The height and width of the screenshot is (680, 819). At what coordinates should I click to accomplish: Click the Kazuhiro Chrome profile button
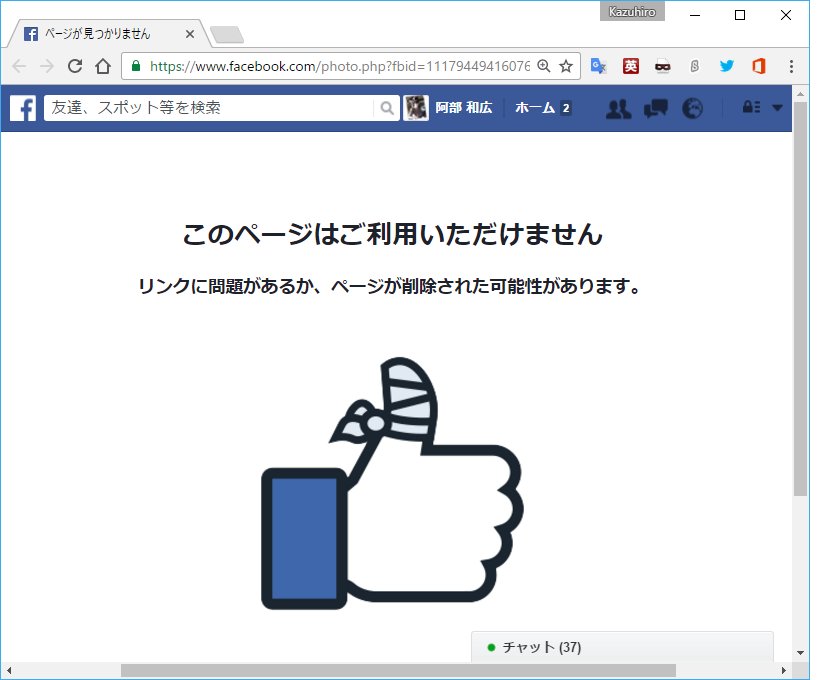[x=632, y=11]
